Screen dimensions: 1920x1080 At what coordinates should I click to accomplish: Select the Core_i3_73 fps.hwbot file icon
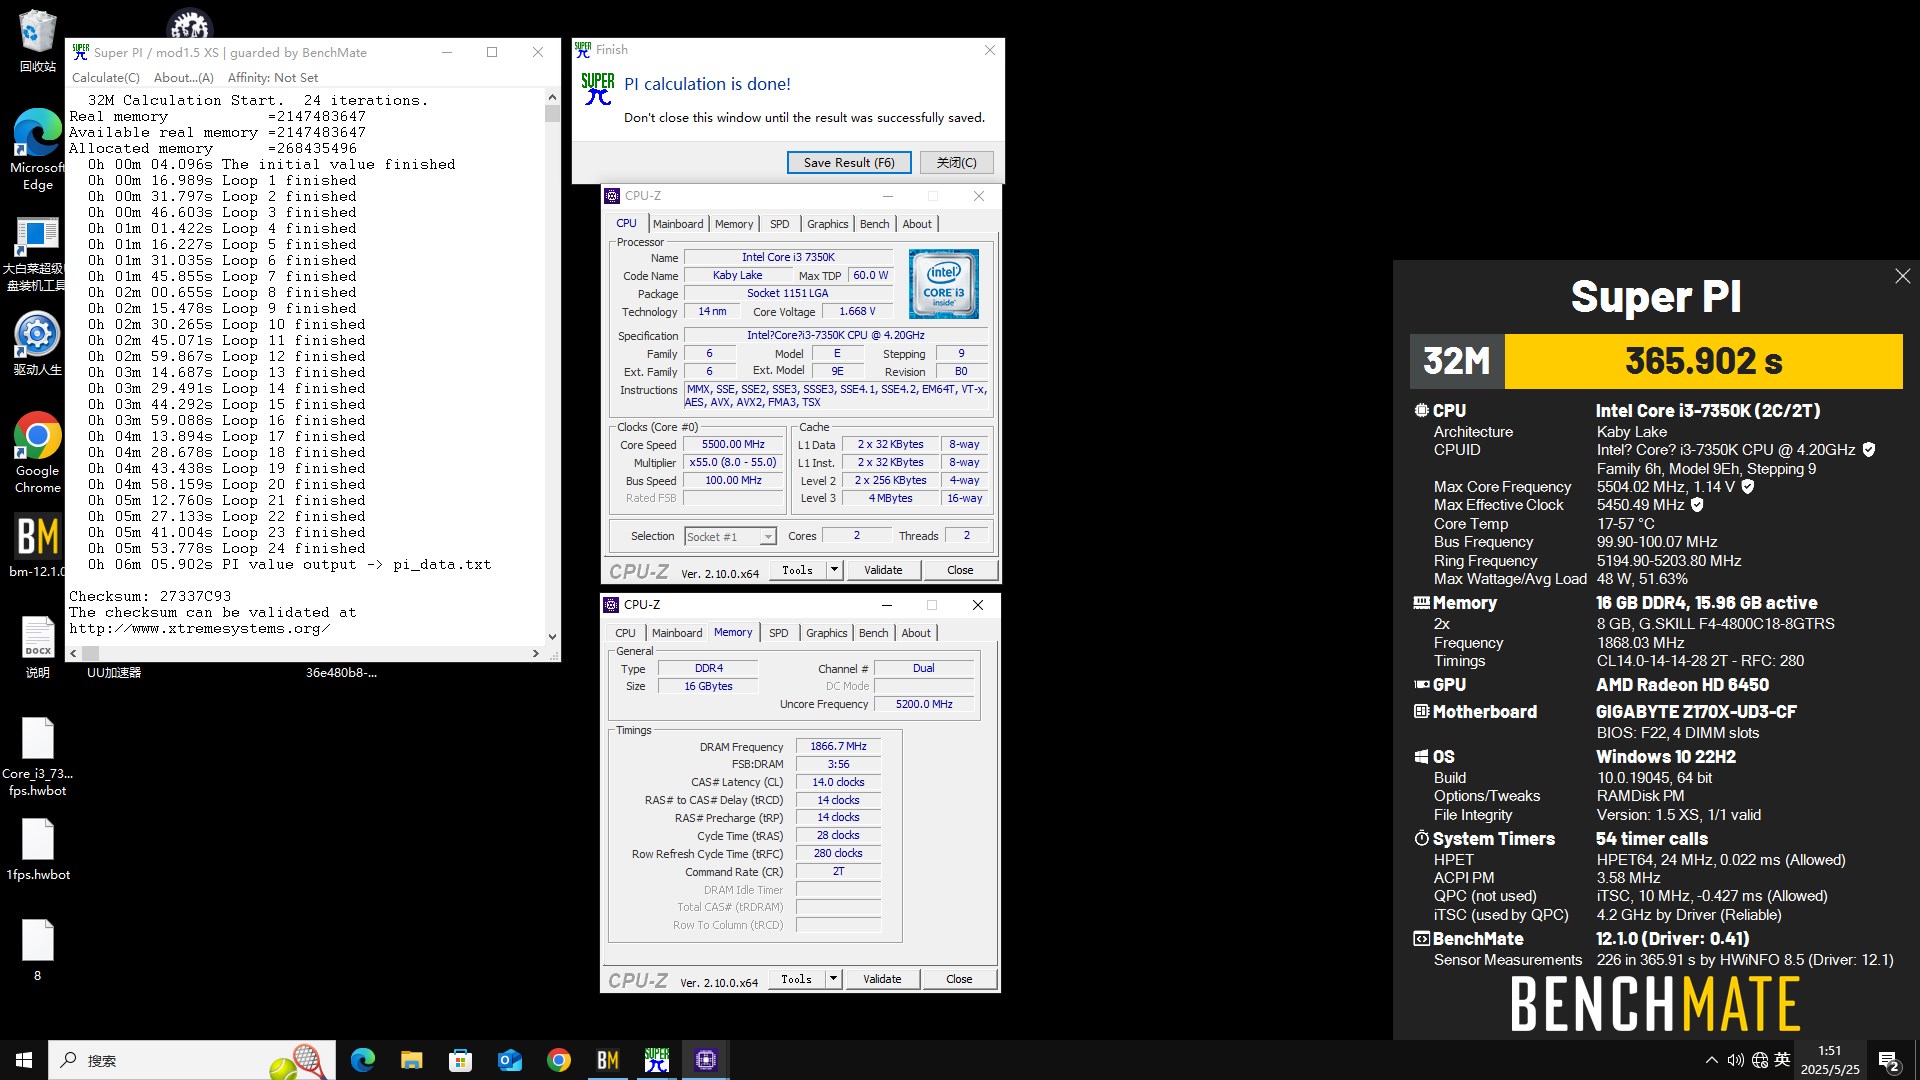37,757
